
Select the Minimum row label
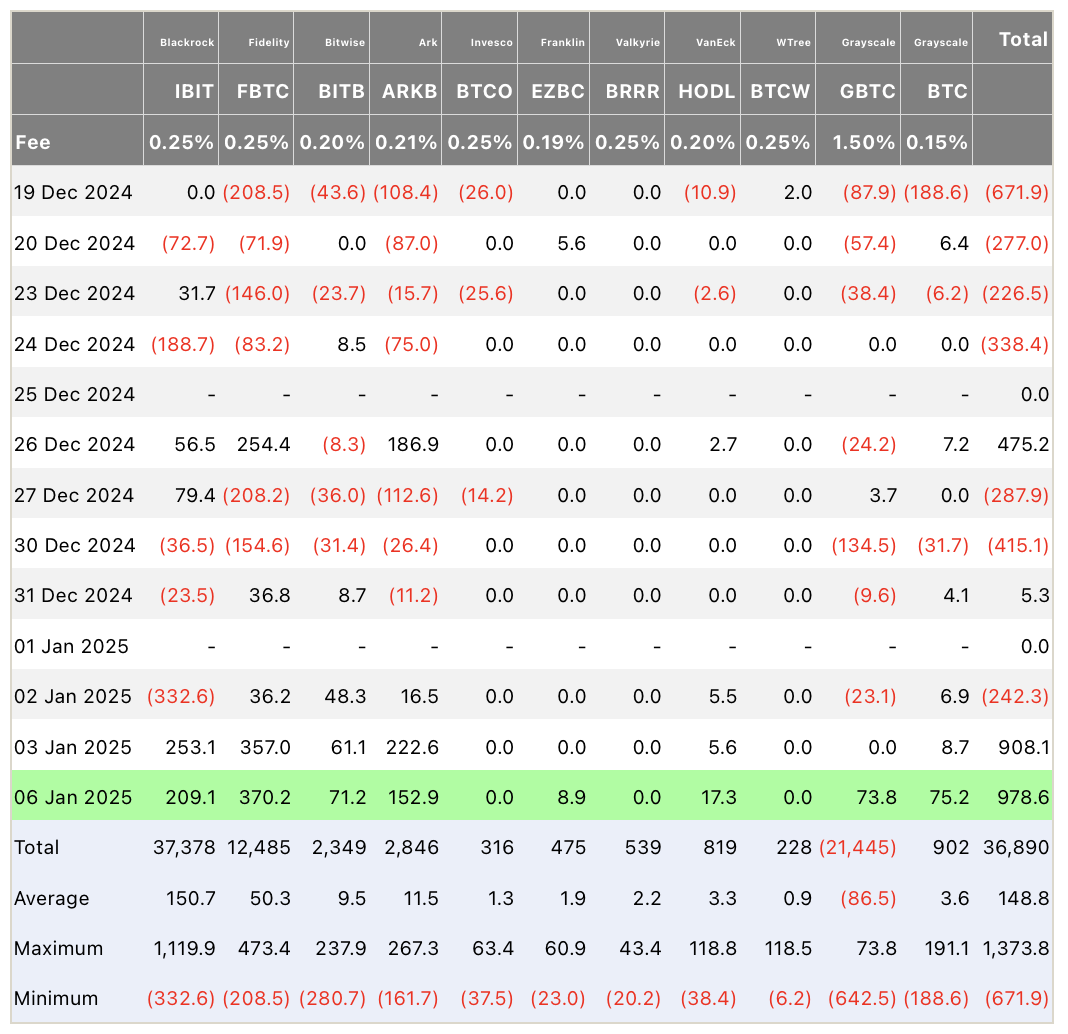56,999
